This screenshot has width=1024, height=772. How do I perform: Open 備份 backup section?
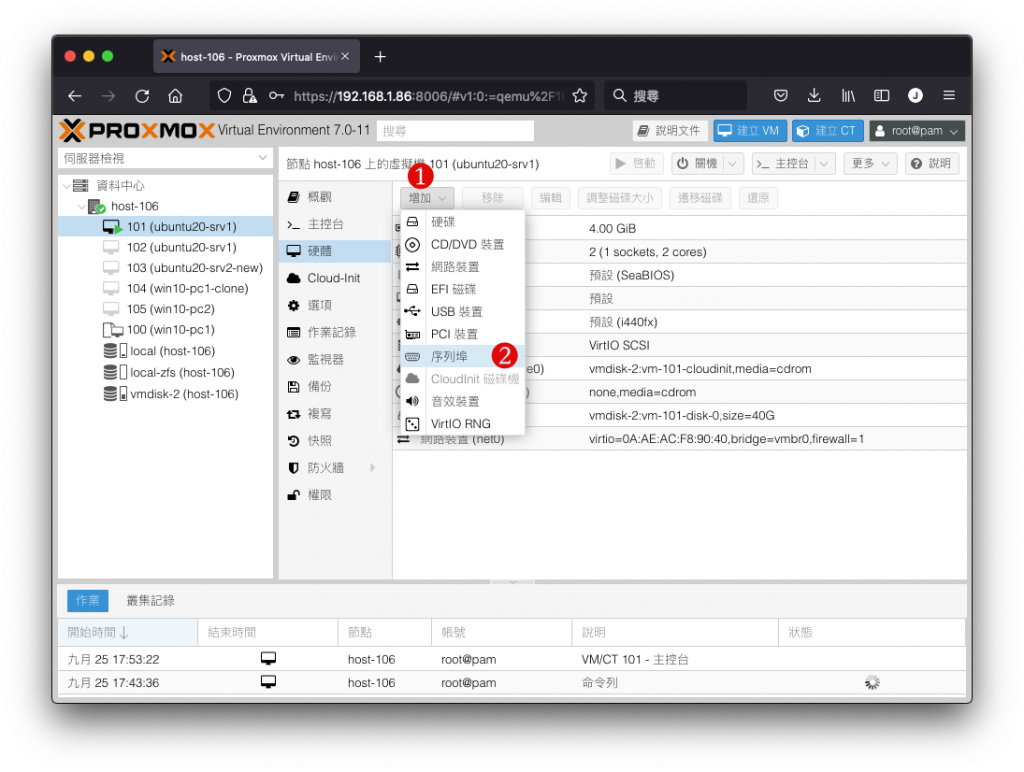point(335,387)
